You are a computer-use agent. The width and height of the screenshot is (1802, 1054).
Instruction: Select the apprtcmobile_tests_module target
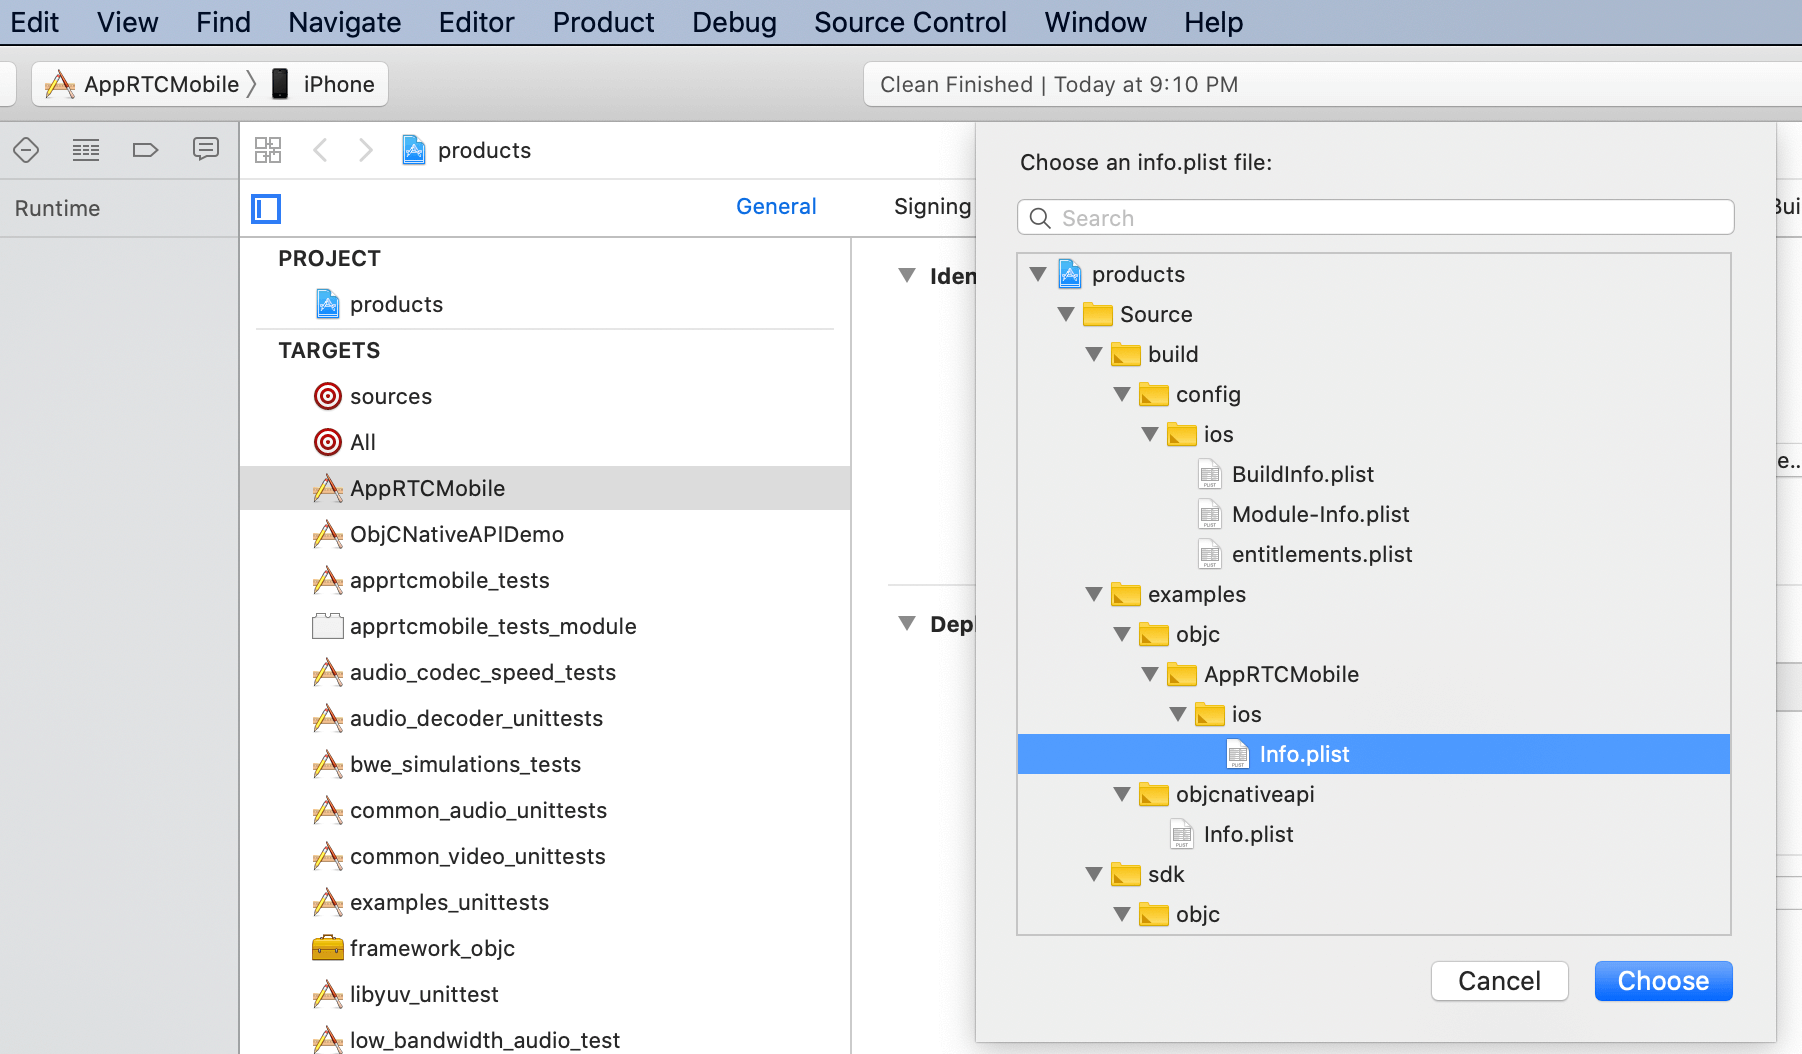[x=475, y=626]
